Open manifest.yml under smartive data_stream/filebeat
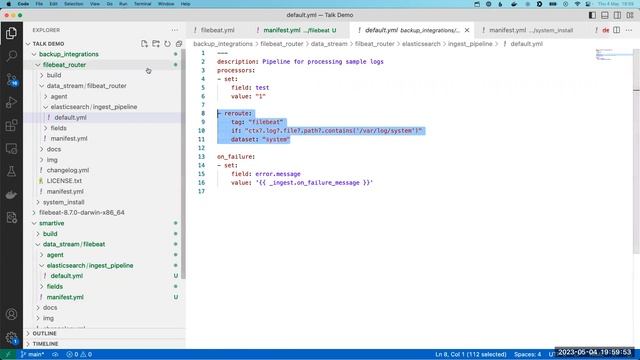 (x=65, y=297)
